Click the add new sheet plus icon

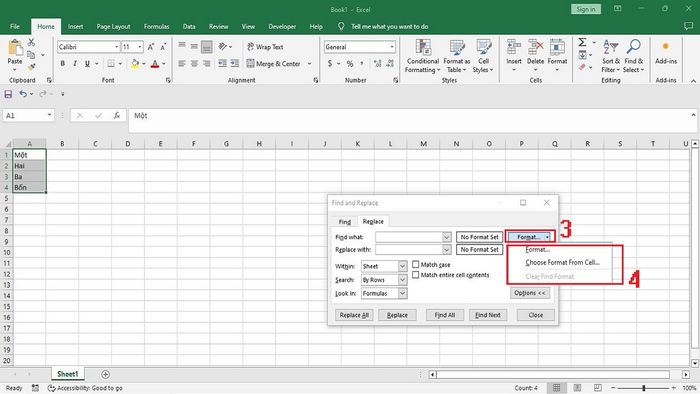[105, 374]
